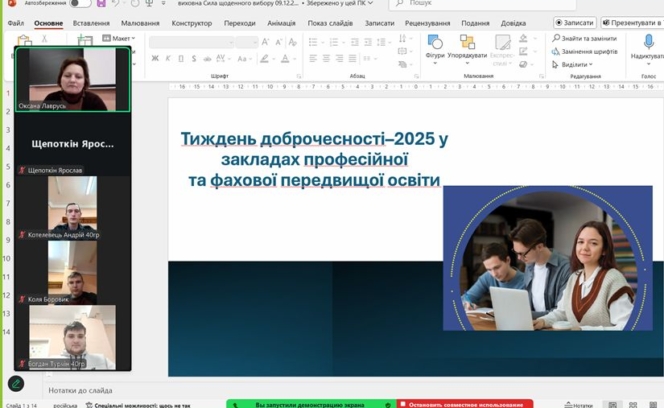
Task: Toggle the Автозбереження switch
Action: click(80, 4)
